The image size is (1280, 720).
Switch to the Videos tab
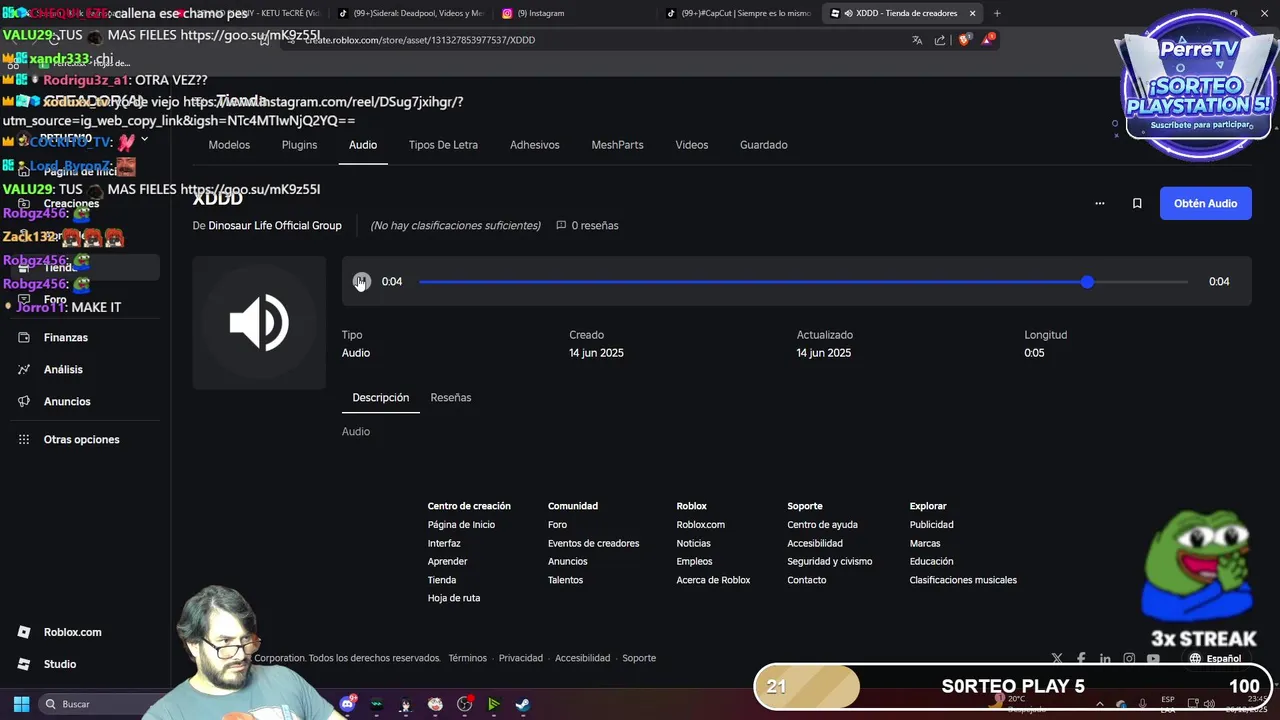coord(691,145)
